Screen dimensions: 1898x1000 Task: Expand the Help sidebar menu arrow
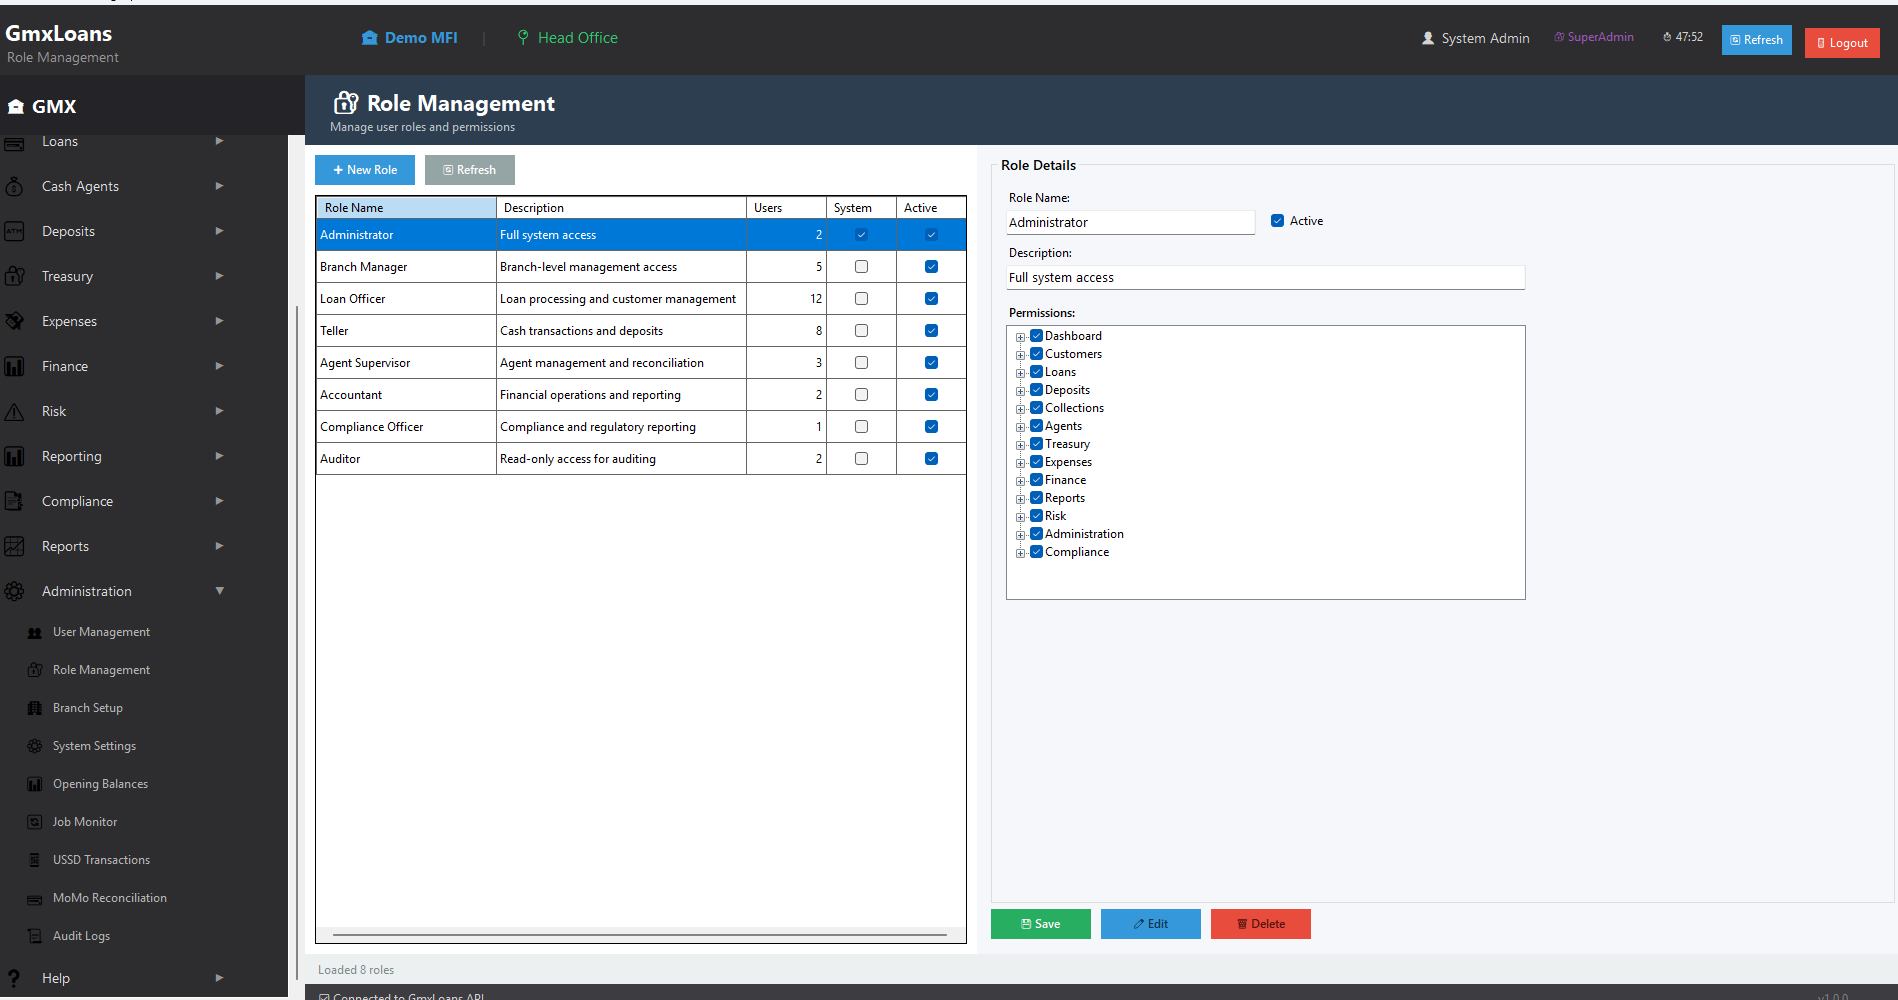click(219, 978)
